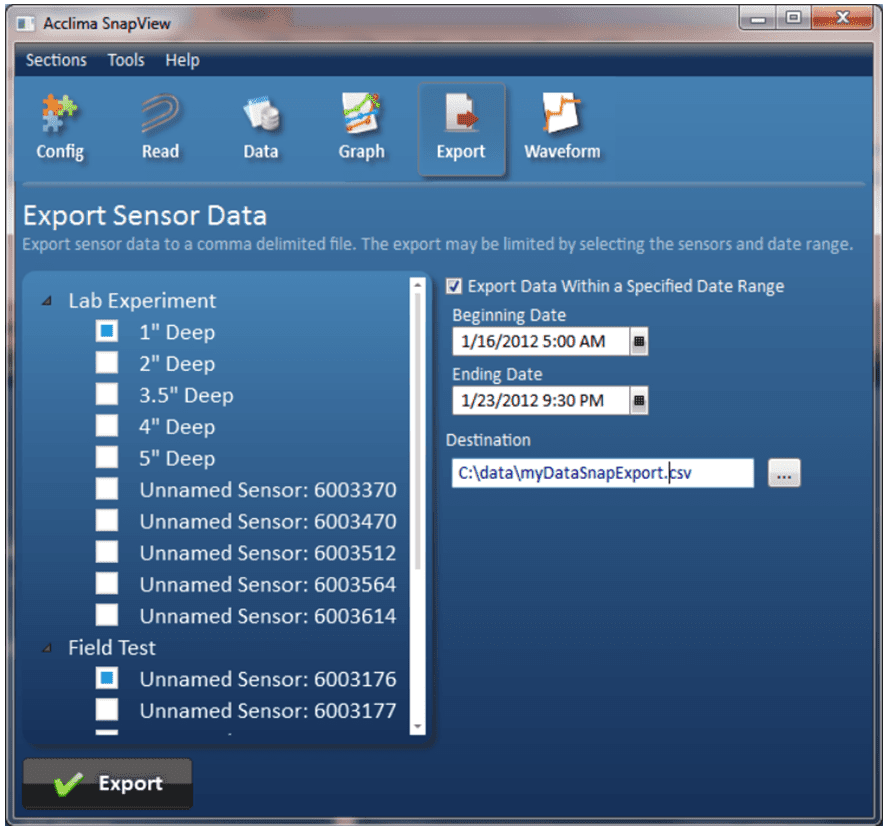Viewport: 888px width, 831px height.
Task: Disable Export Data Within a Specified Date Range
Action: (x=455, y=286)
